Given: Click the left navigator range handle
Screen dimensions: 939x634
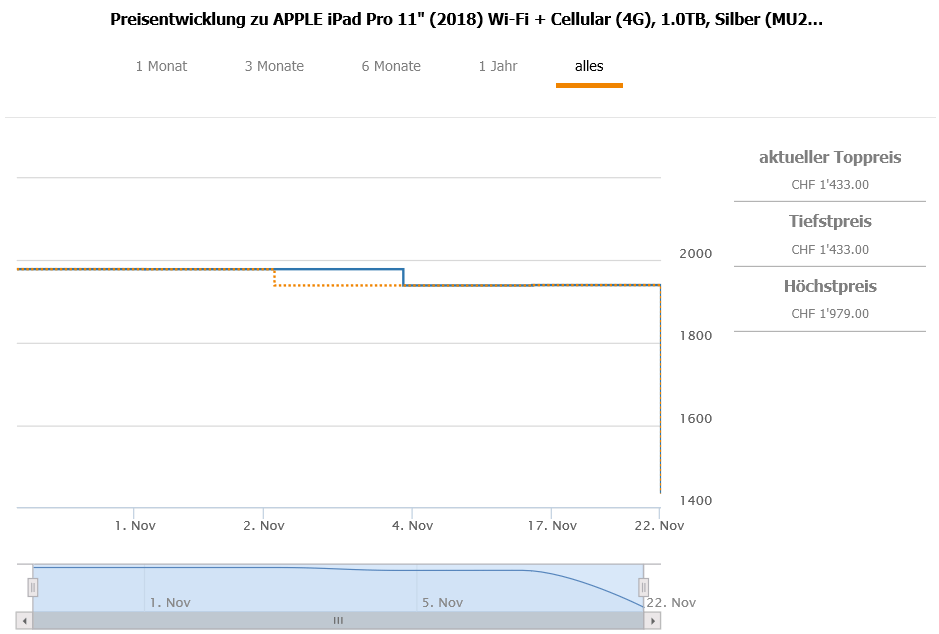Looking at the screenshot, I should pyautogui.click(x=32, y=587).
